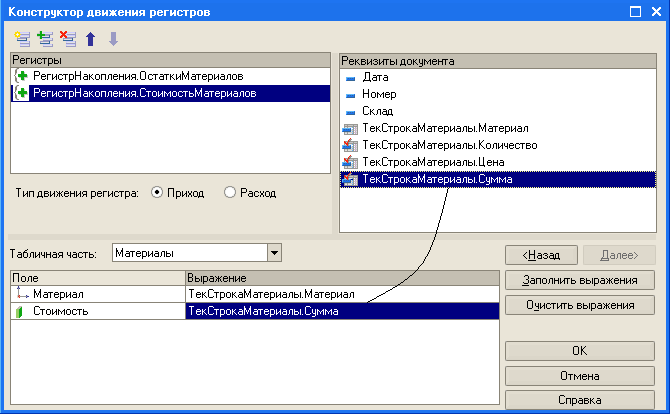The height and width of the screenshot is (414, 670).
Task: Click the Стоимость field row
Action: (x=98, y=311)
